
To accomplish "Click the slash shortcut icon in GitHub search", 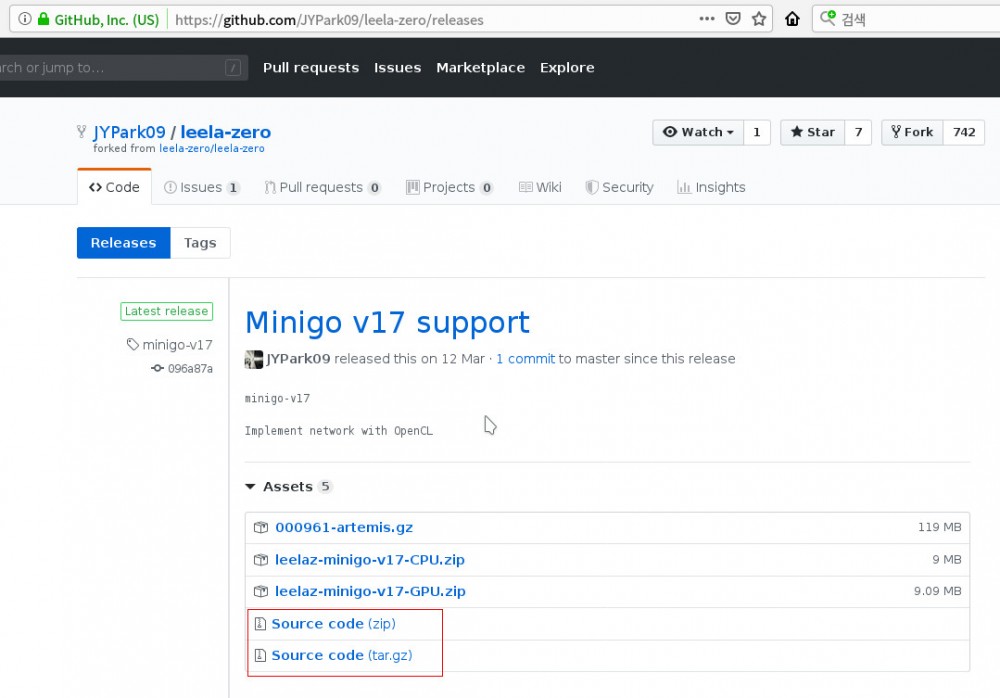I will (233, 68).
